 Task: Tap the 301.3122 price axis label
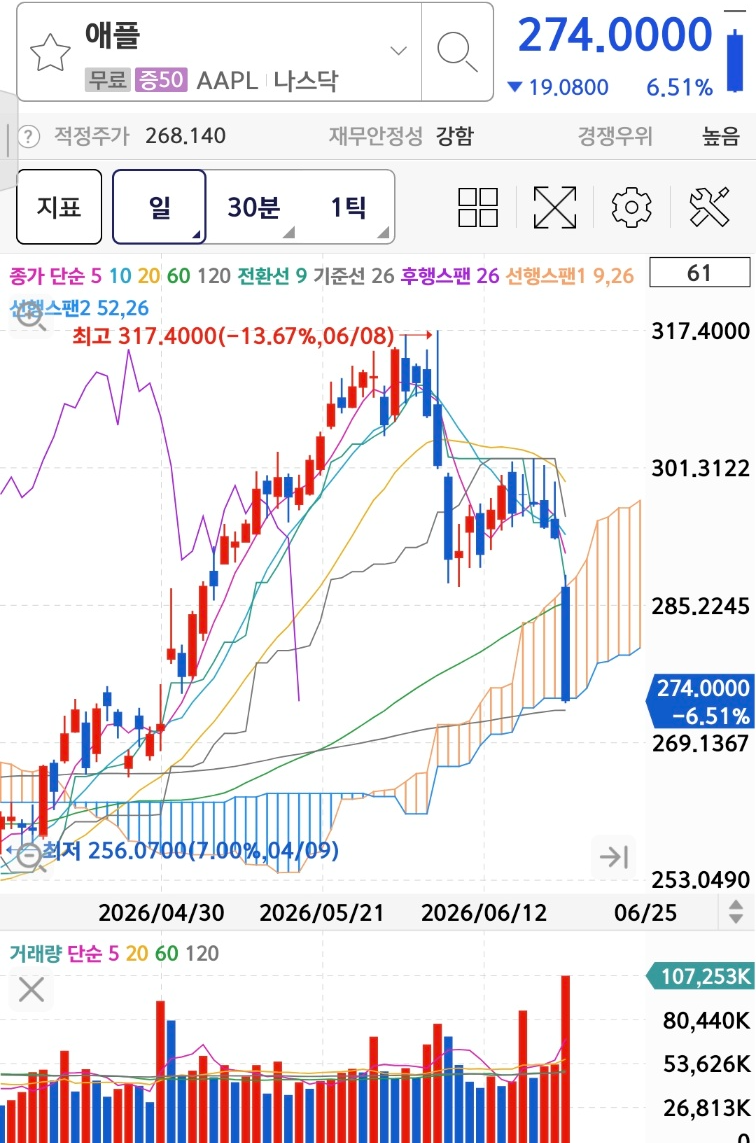click(x=701, y=468)
